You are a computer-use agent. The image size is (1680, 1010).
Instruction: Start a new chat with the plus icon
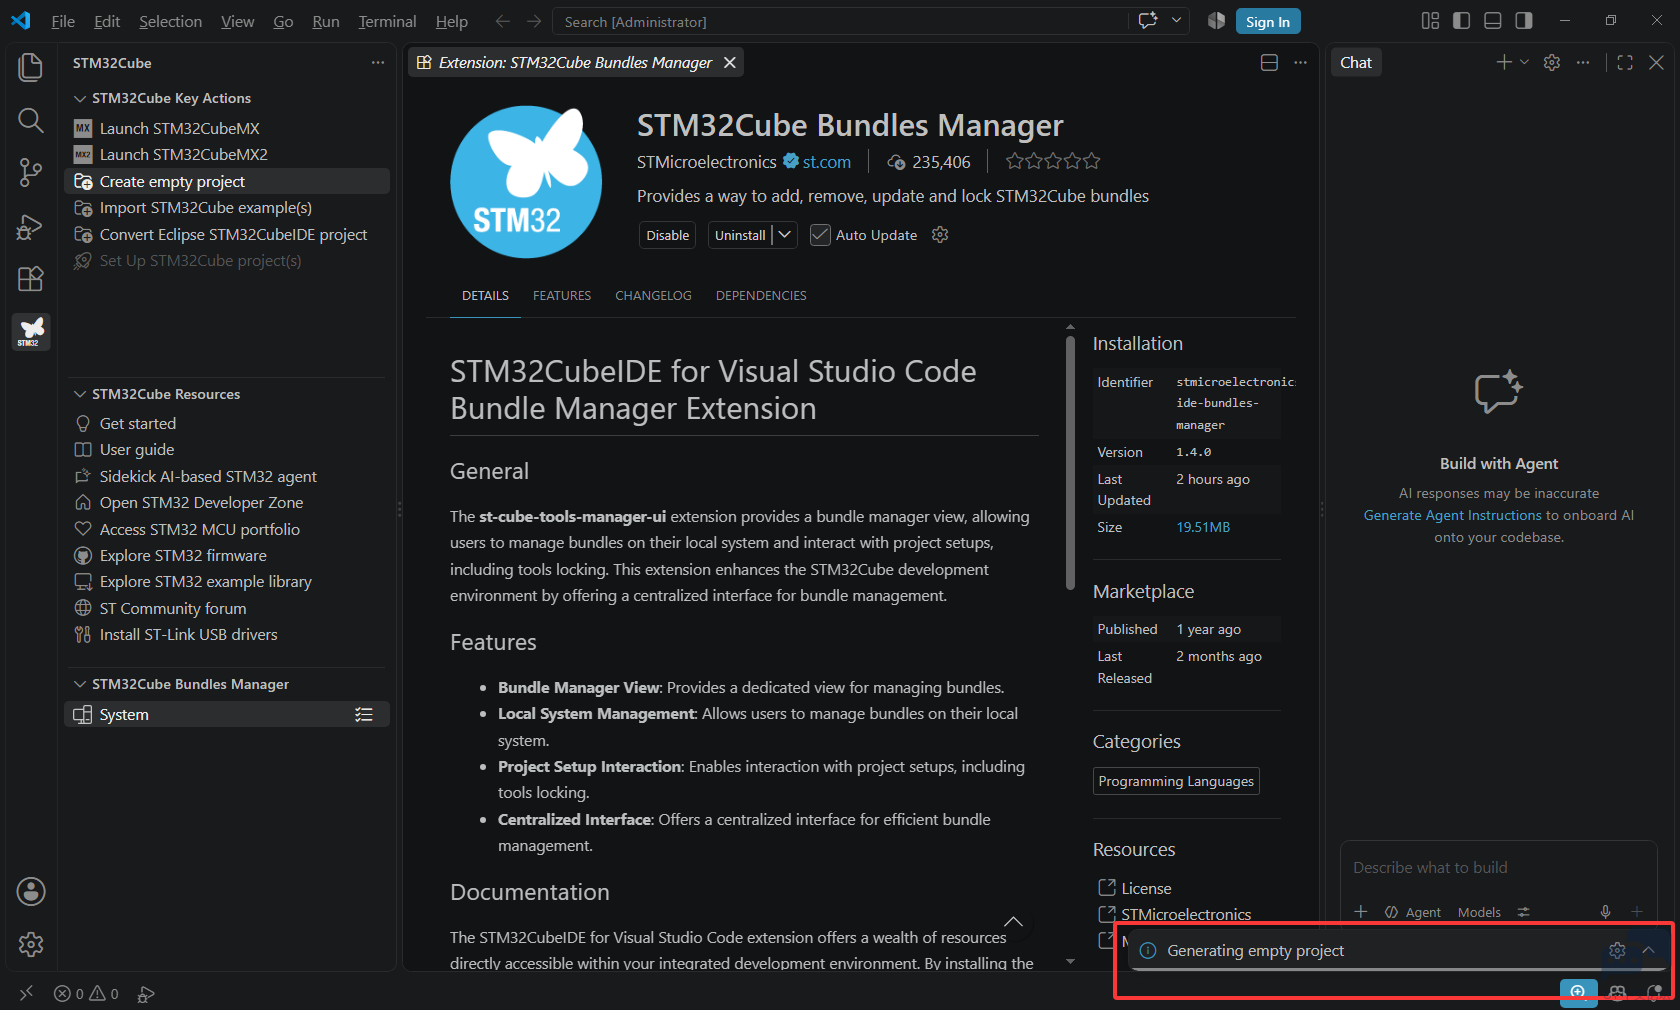point(1504,62)
